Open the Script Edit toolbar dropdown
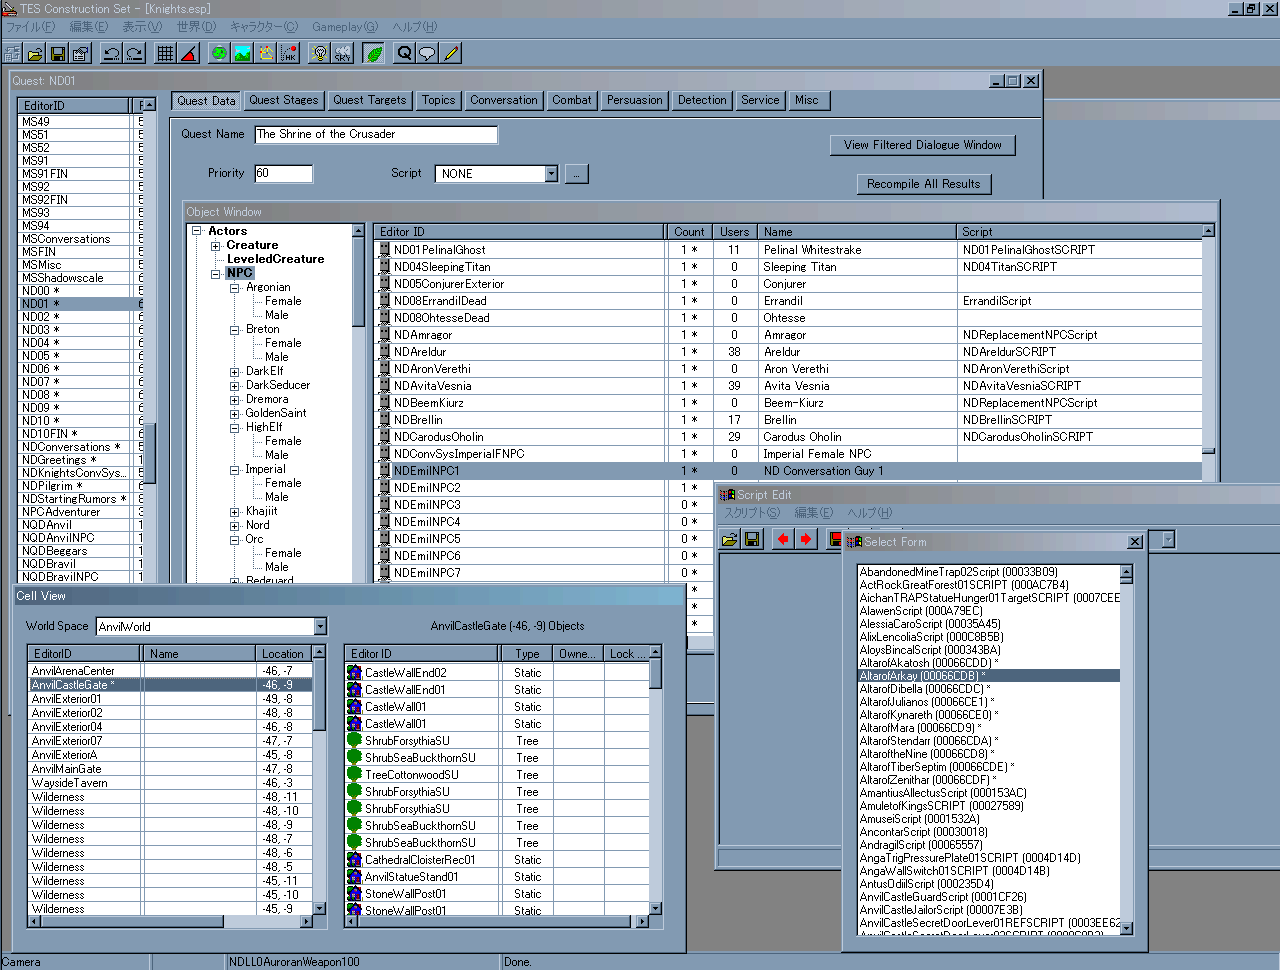 click(1167, 540)
